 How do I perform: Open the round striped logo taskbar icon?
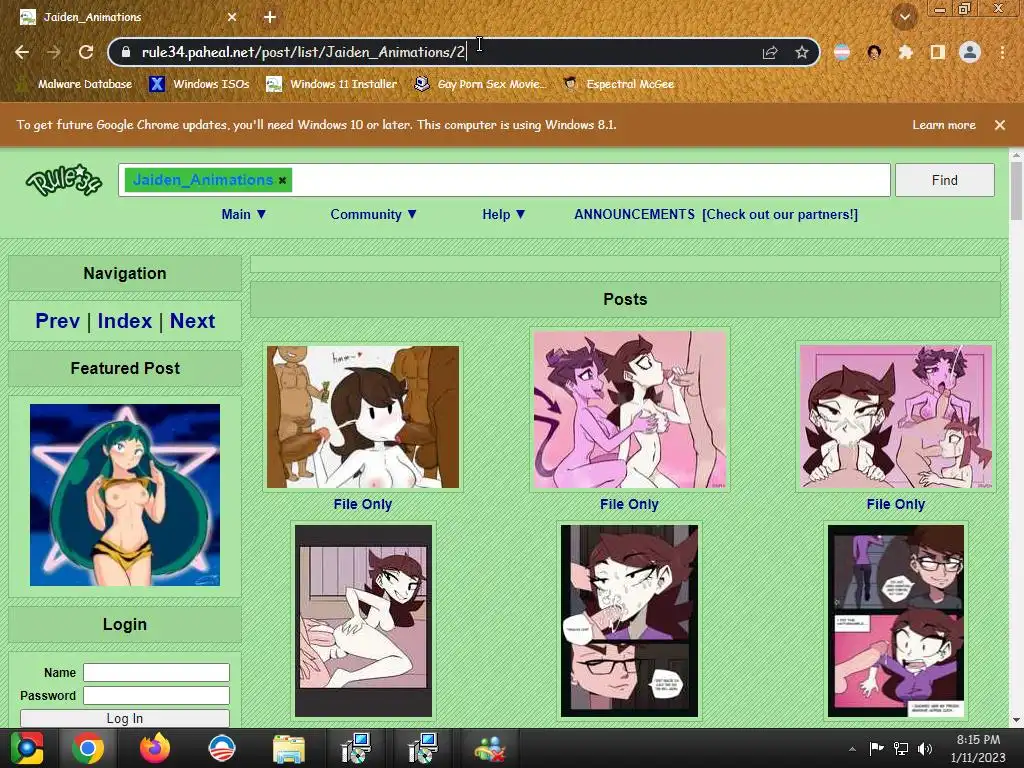(x=221, y=748)
